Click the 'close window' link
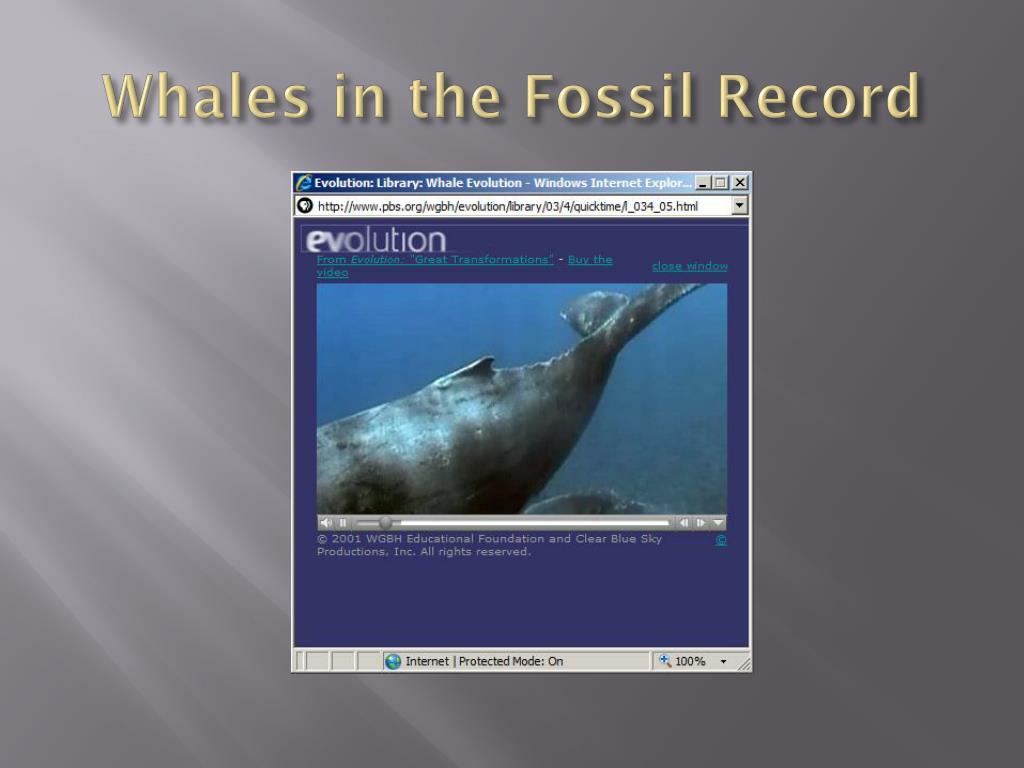Image resolution: width=1024 pixels, height=768 pixels. 690,266
